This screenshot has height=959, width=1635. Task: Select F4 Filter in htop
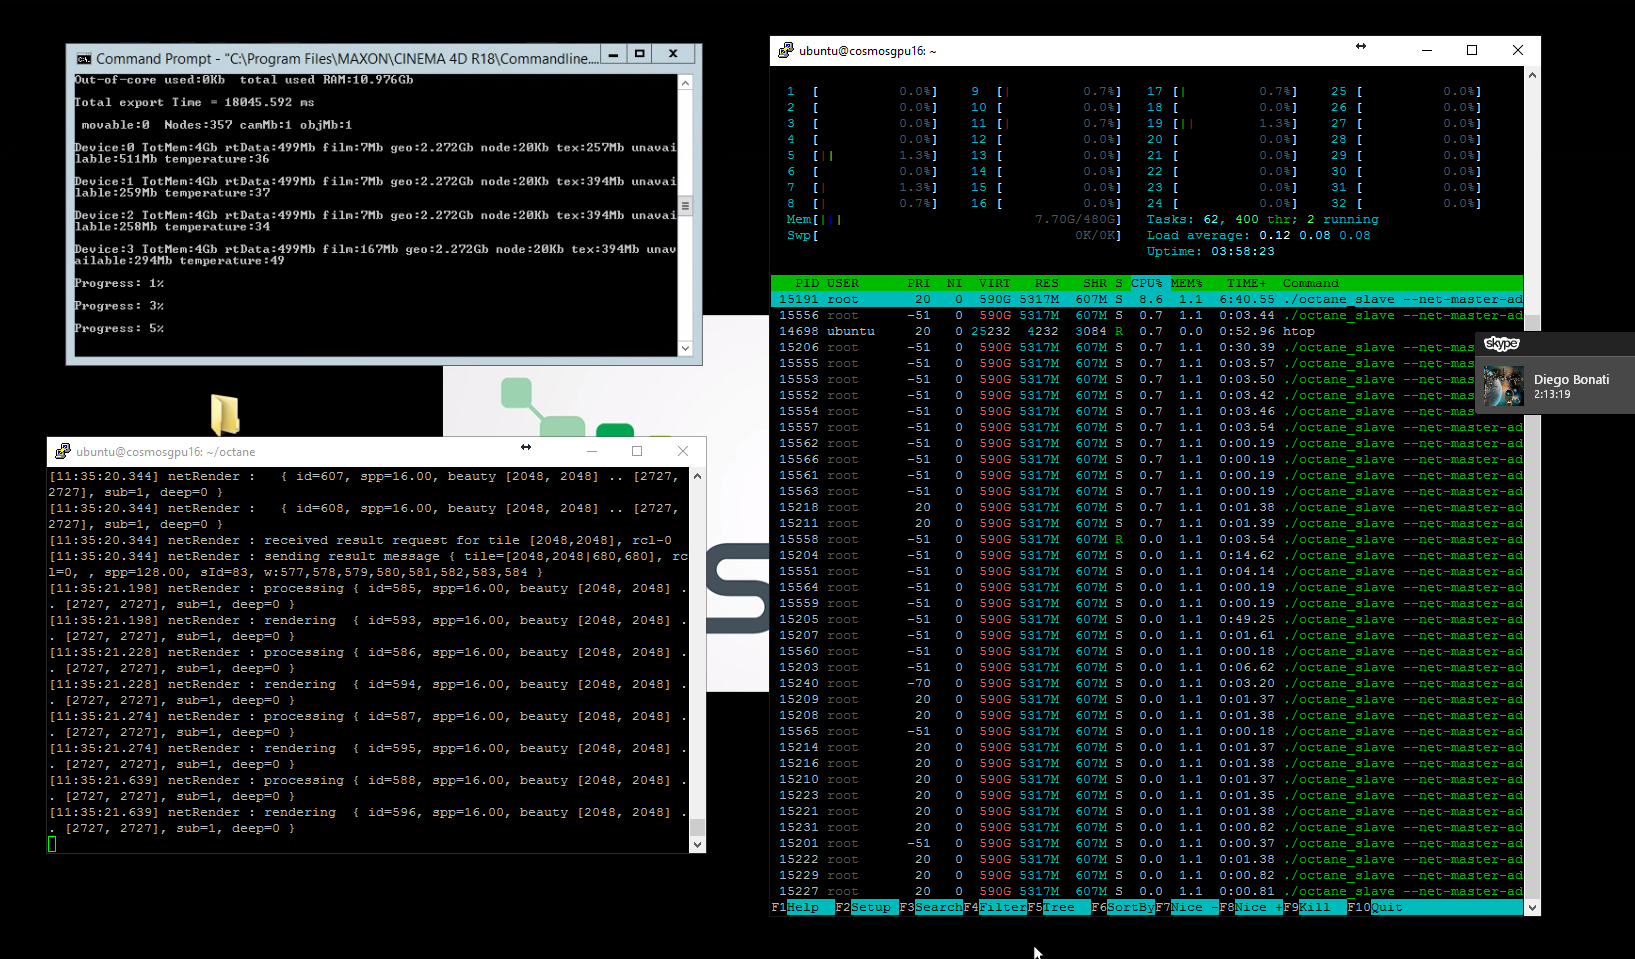(995, 908)
